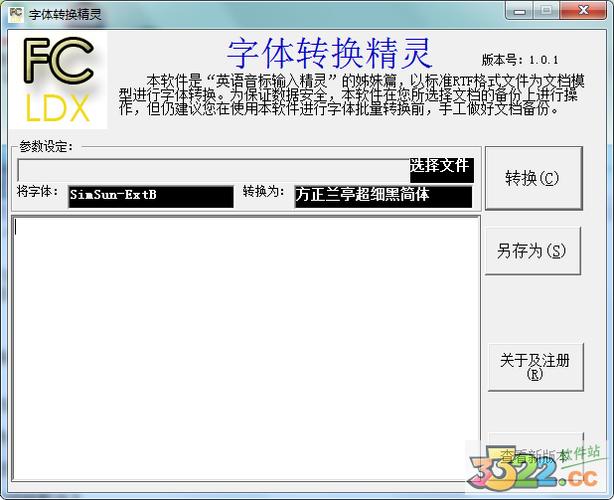Viewport: 614px width, 500px height.
Task: Click the 字体转换精灵 heading text
Action: (x=329, y=54)
